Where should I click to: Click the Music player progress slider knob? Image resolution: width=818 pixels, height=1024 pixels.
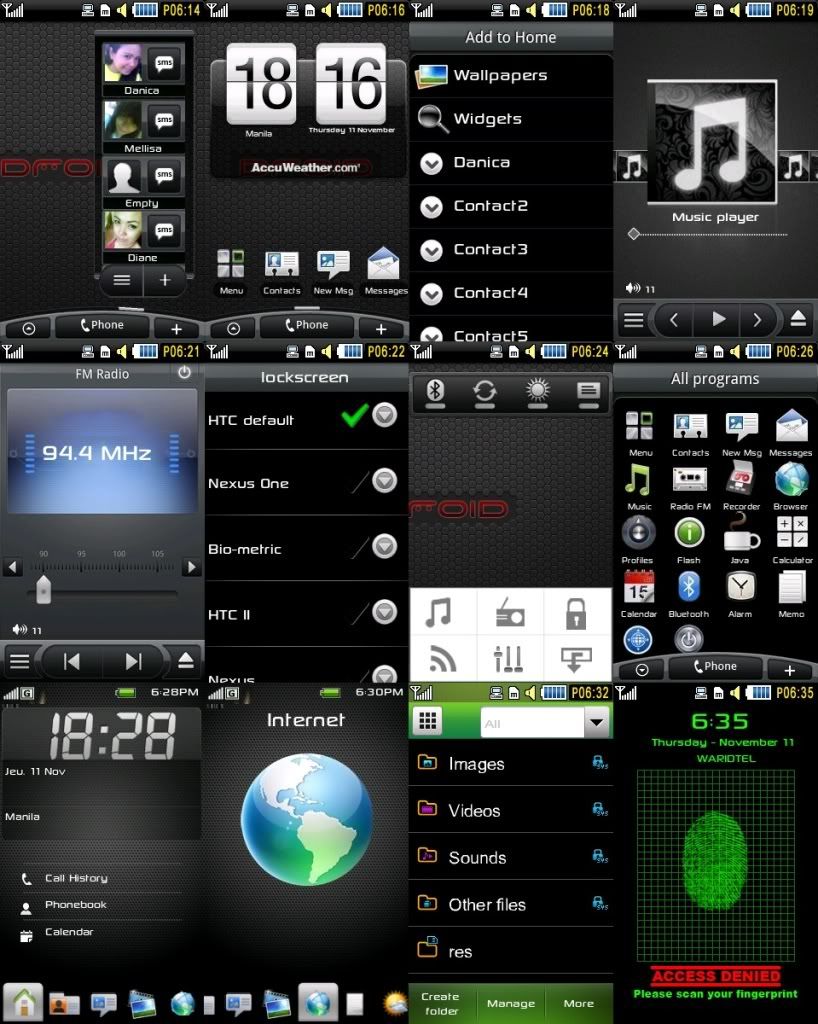[633, 234]
